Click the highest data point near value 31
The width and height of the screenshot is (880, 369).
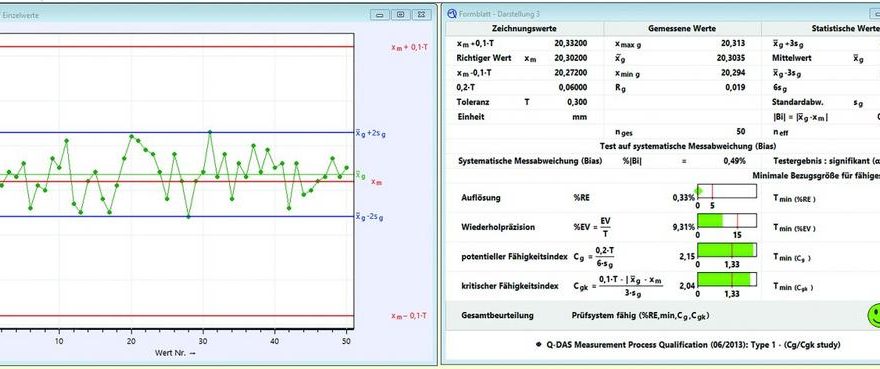click(210, 132)
